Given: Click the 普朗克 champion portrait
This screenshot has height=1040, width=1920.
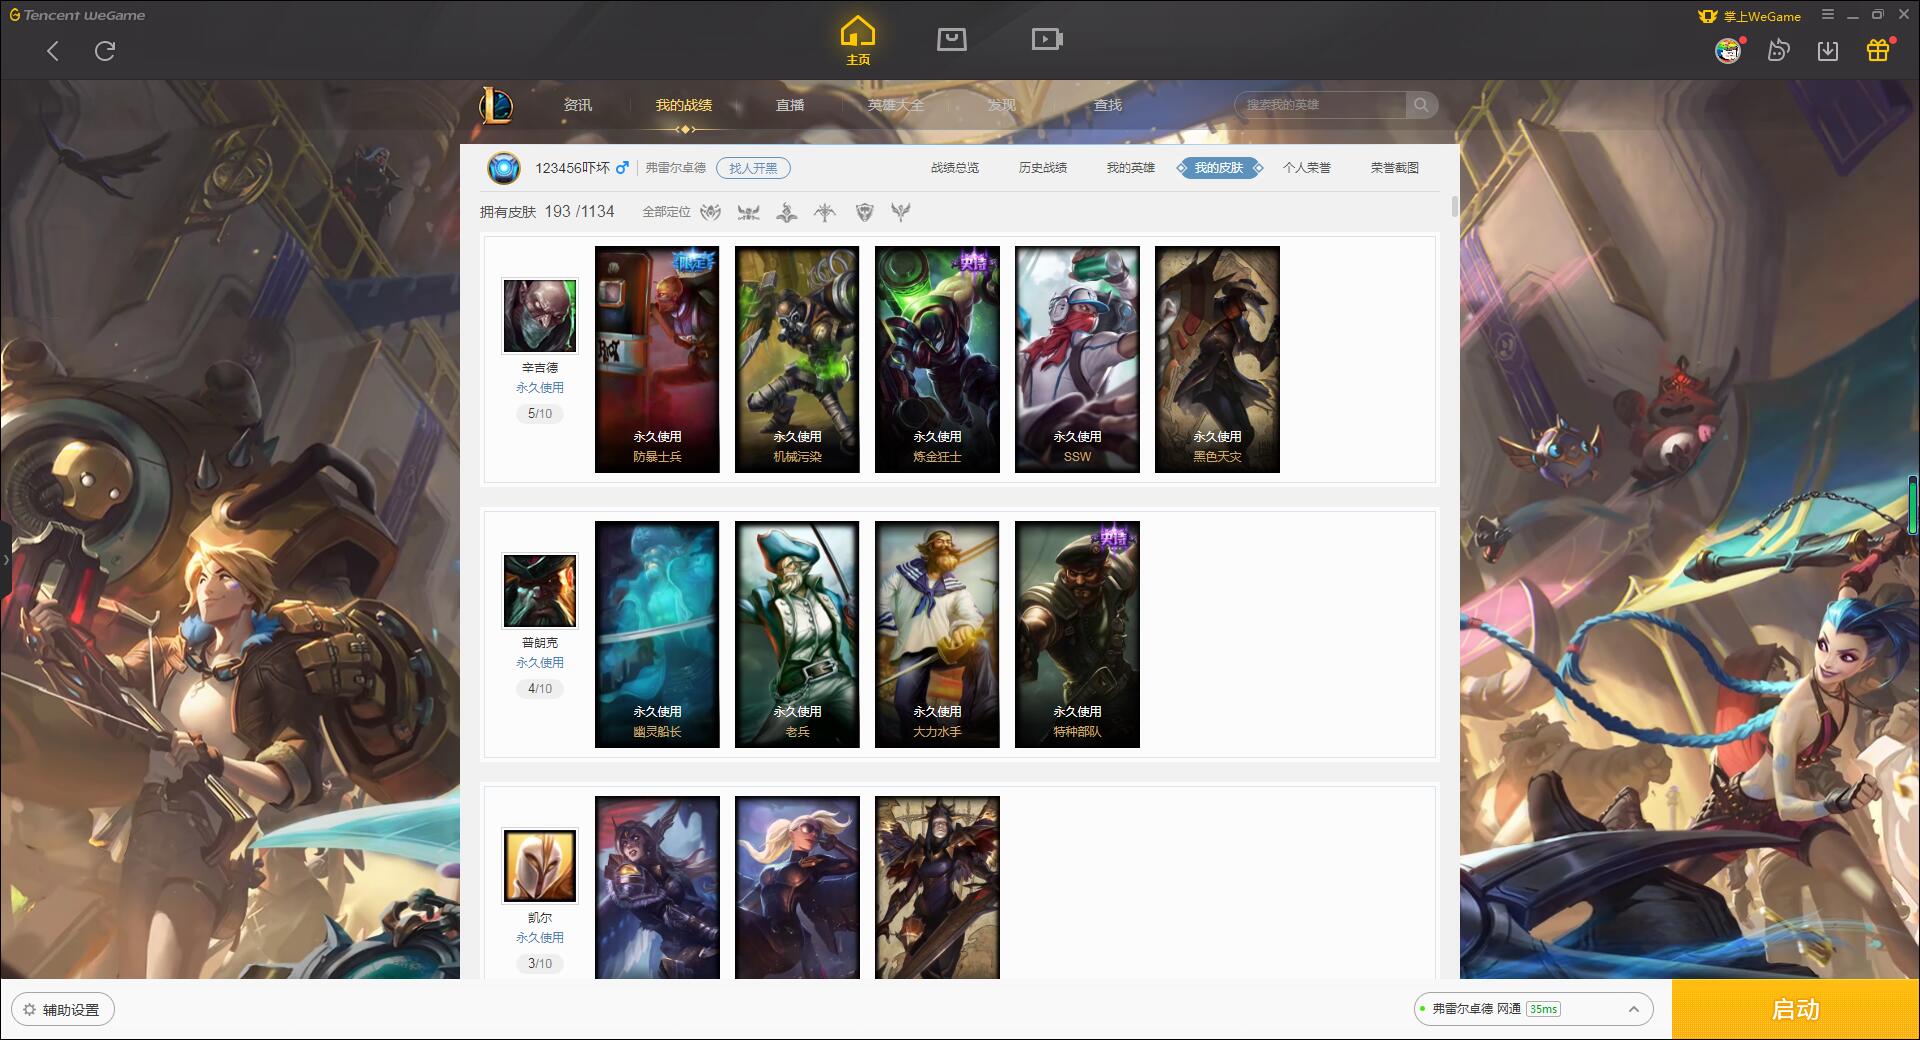Looking at the screenshot, I should 540,591.
